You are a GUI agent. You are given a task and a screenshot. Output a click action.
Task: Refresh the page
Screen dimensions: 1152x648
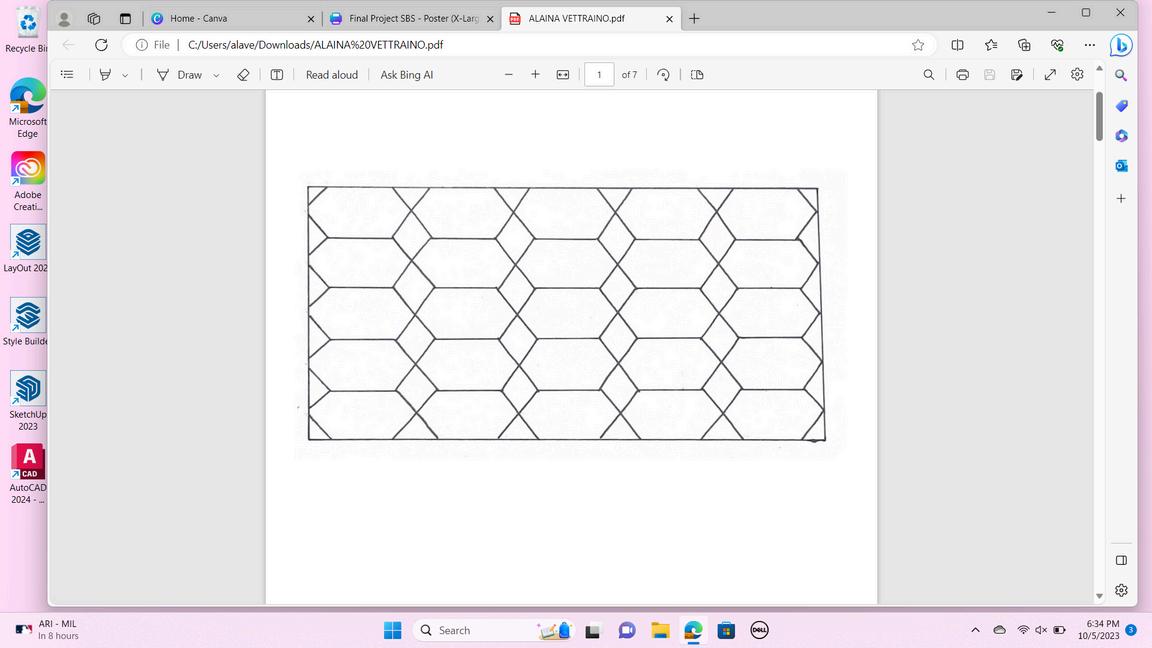(x=101, y=45)
